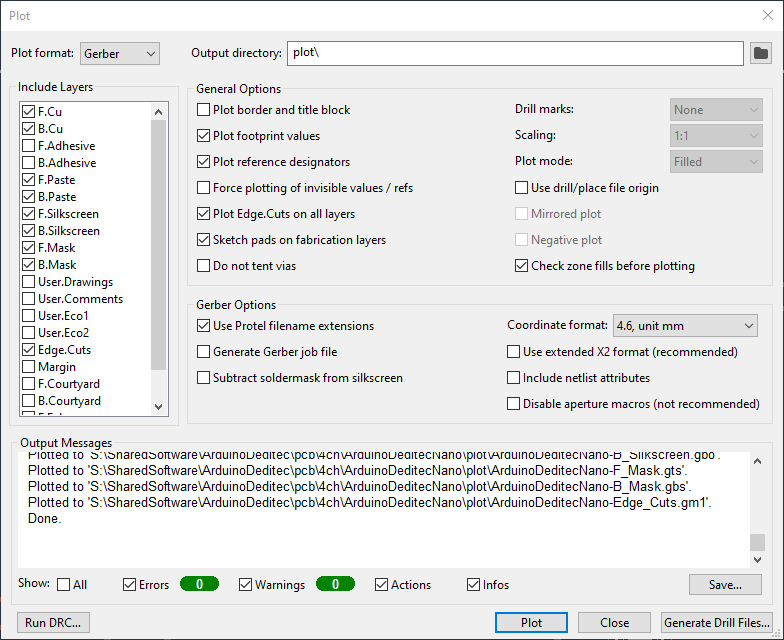Enable Show All messages checkbox
The width and height of the screenshot is (784, 640).
(x=64, y=585)
